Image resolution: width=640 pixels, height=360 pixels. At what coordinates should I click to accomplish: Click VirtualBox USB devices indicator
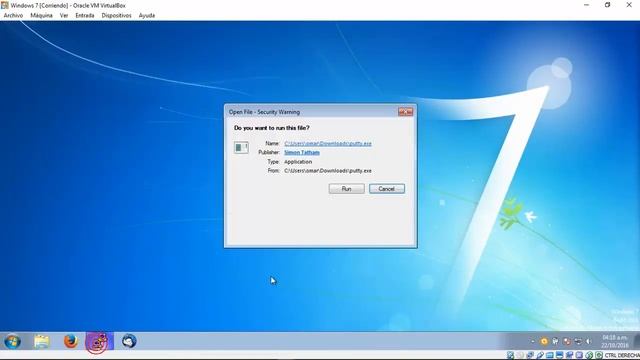click(540, 355)
